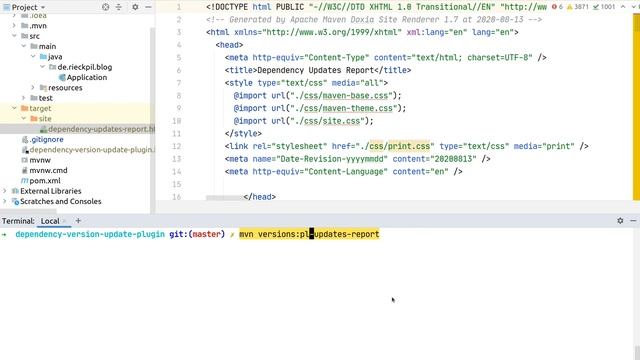Screen dimensions: 640x360
Task: Click the collapse all icon in Project panel
Action: (119, 7)
